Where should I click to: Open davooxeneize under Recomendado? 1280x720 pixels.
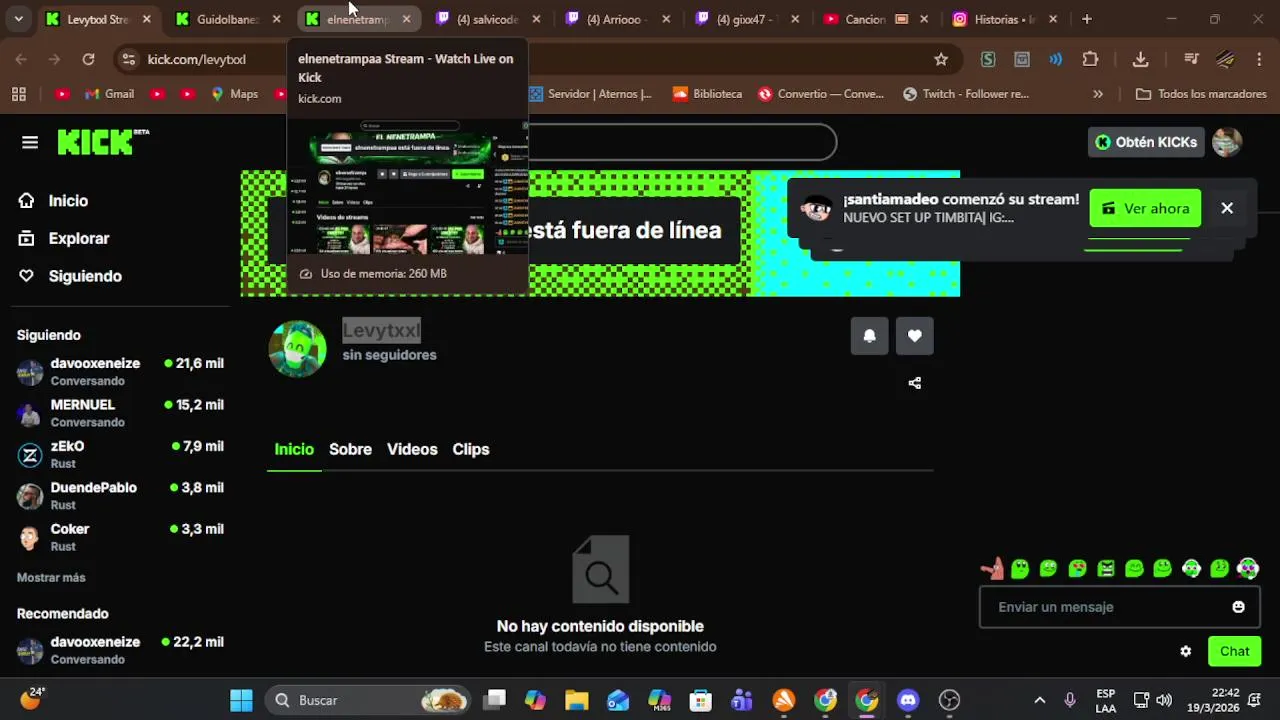120,650
